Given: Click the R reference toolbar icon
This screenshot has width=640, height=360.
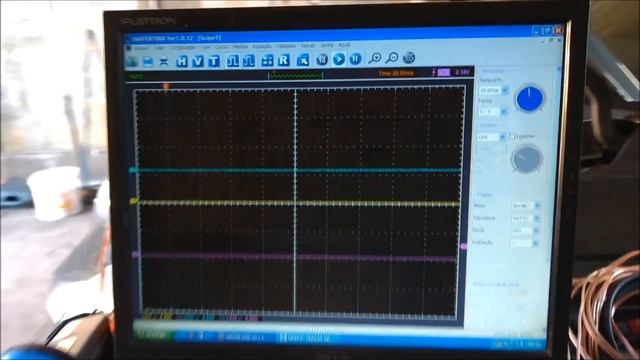Looking at the screenshot, I should coord(284,60).
